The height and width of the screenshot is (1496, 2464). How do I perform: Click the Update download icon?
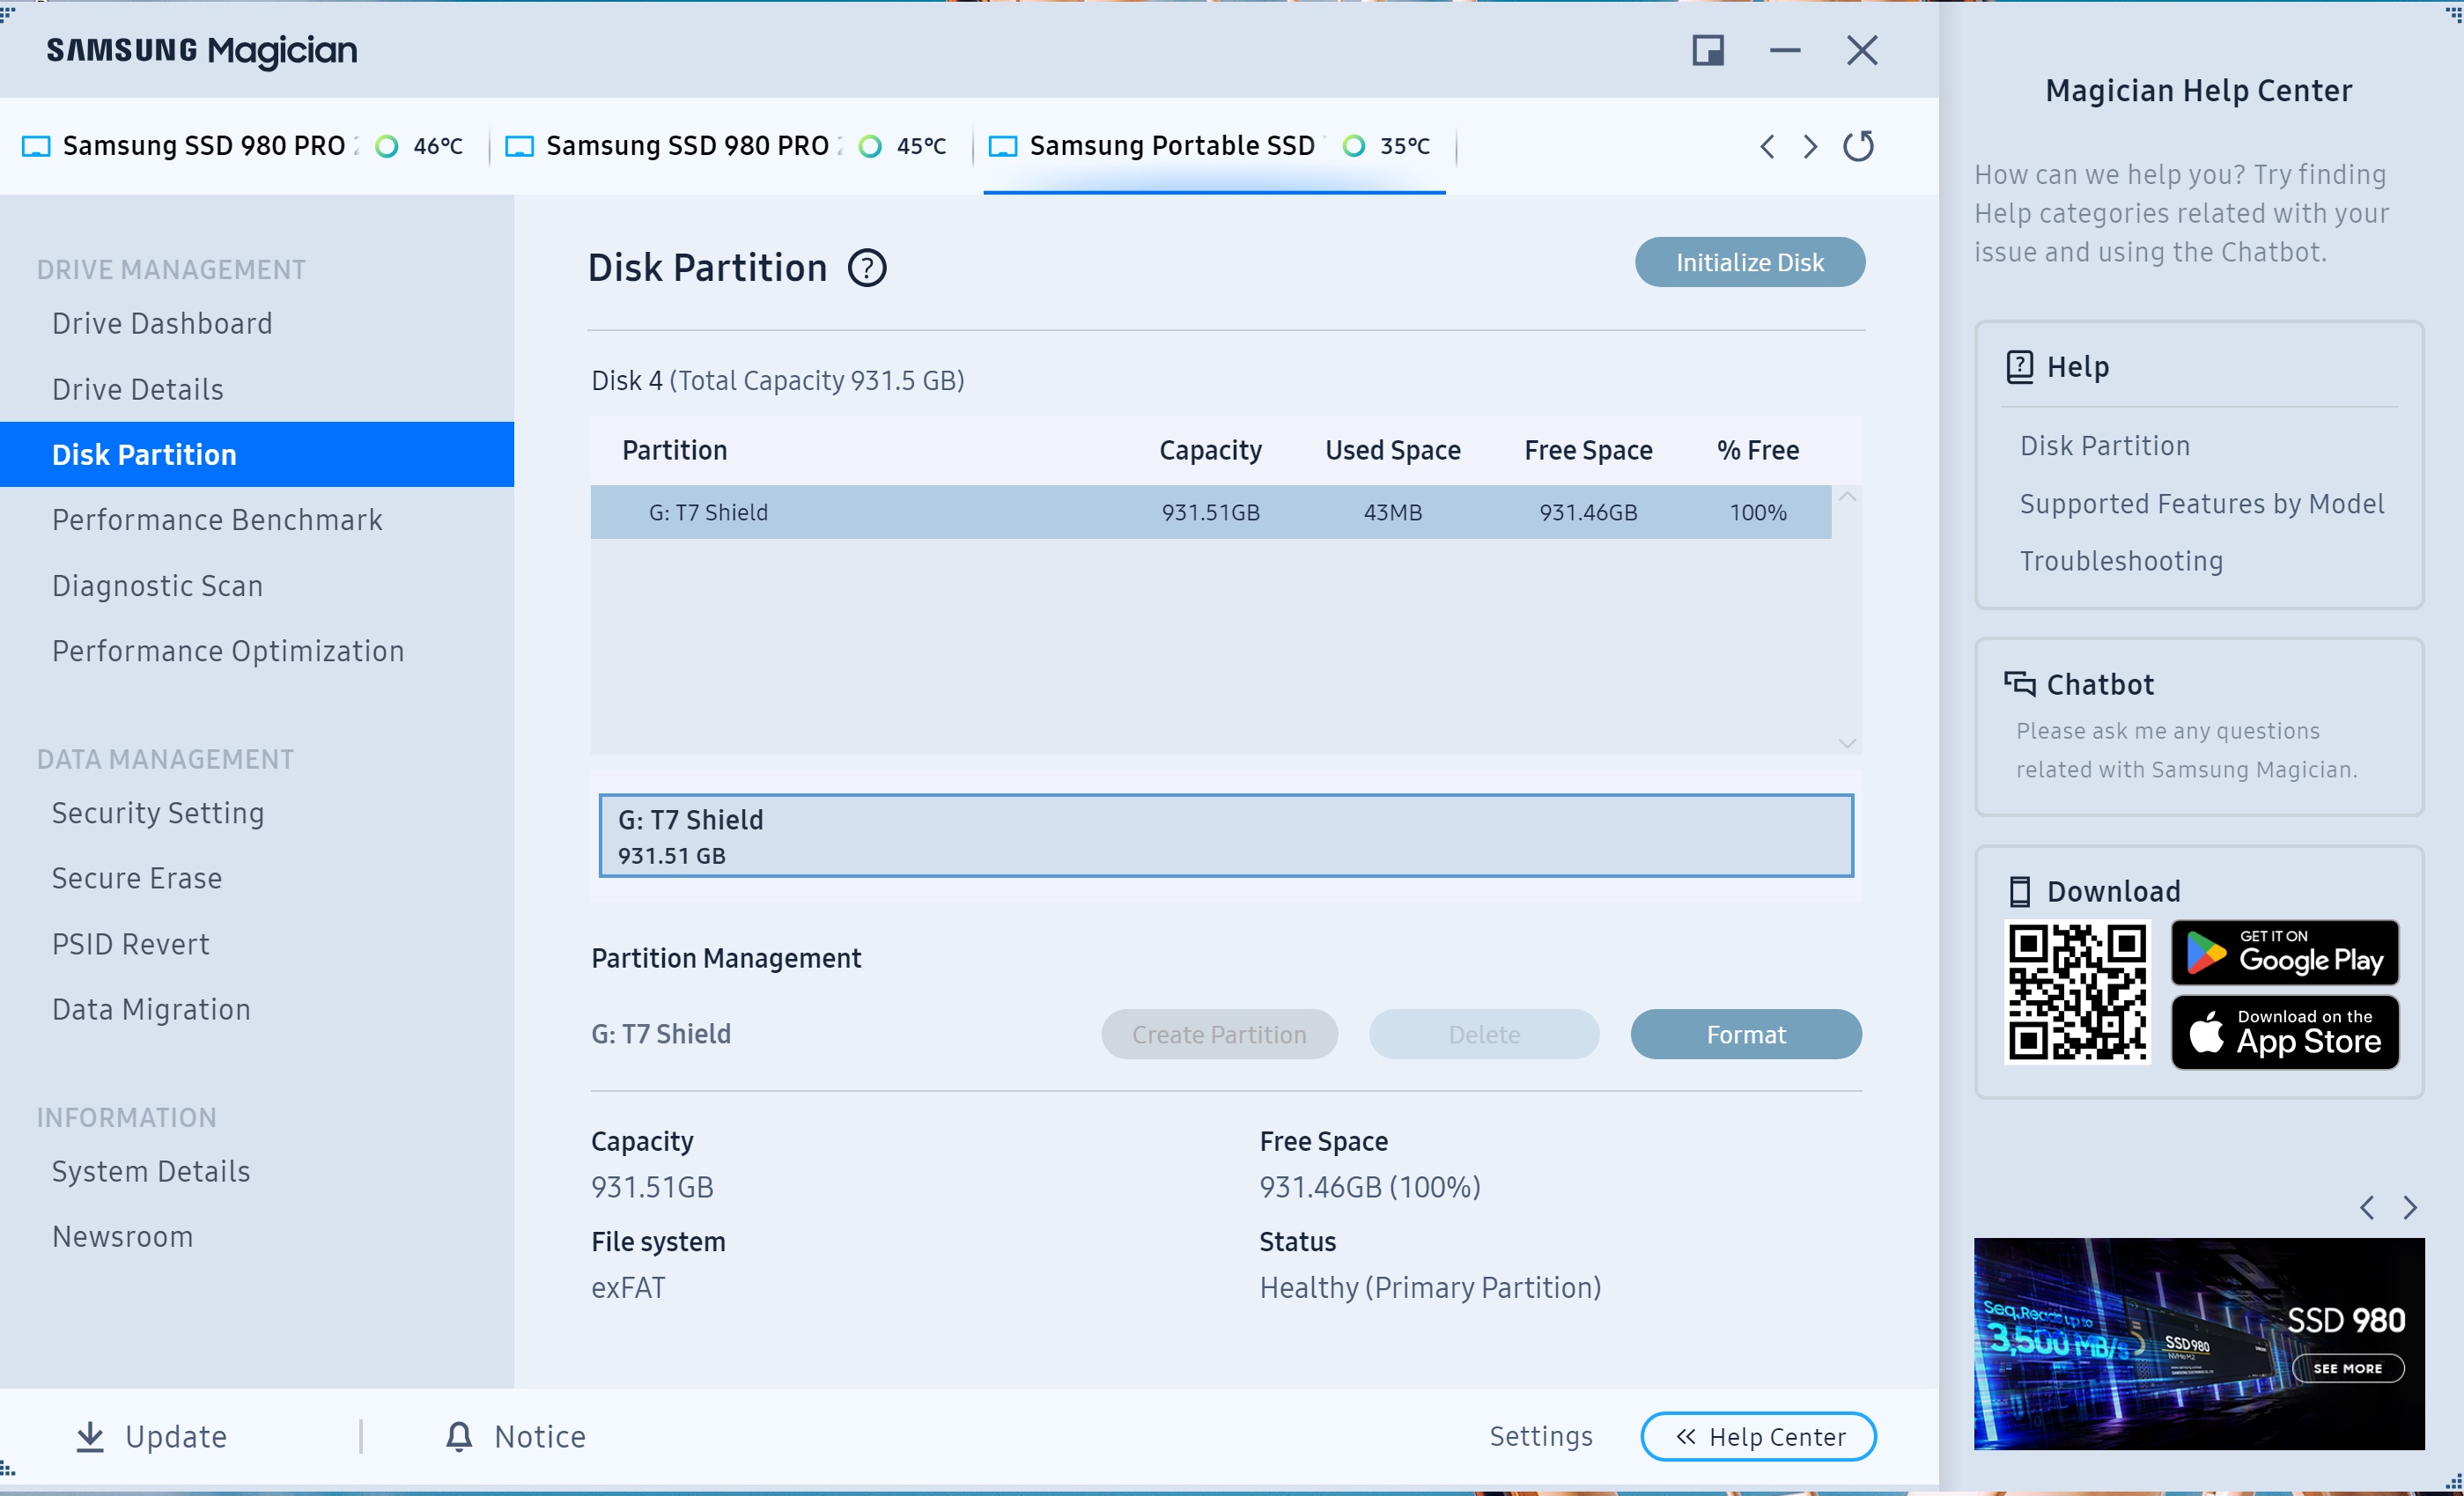90,1437
